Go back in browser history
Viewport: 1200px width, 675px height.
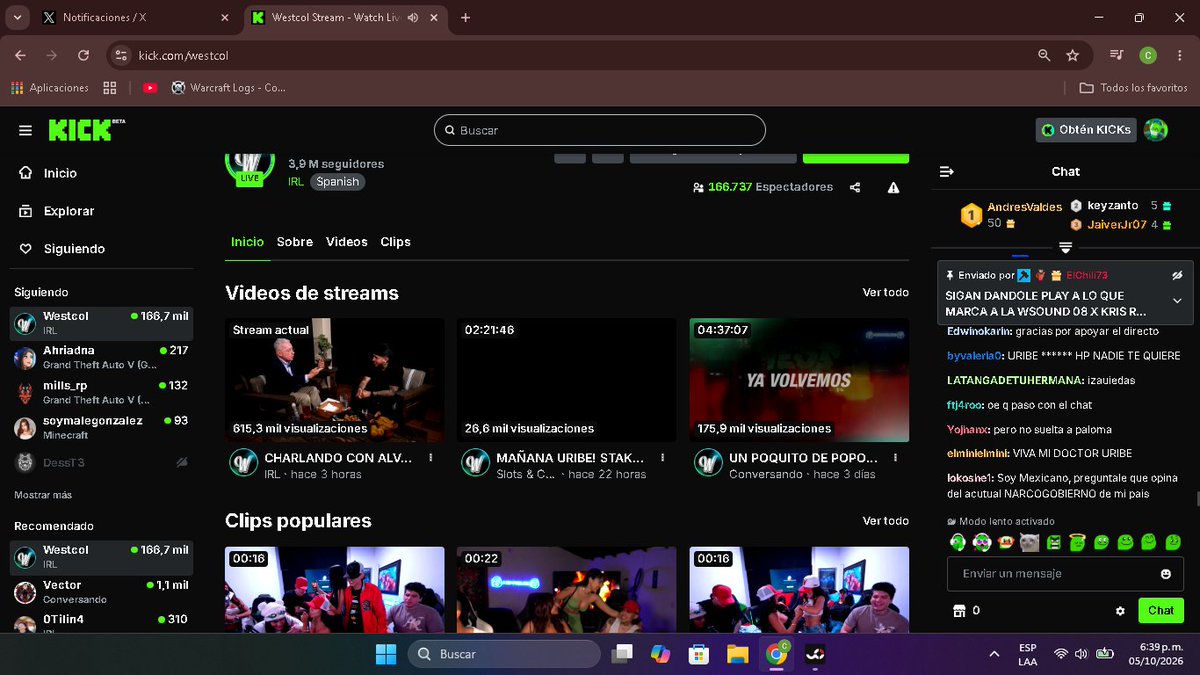click(21, 56)
